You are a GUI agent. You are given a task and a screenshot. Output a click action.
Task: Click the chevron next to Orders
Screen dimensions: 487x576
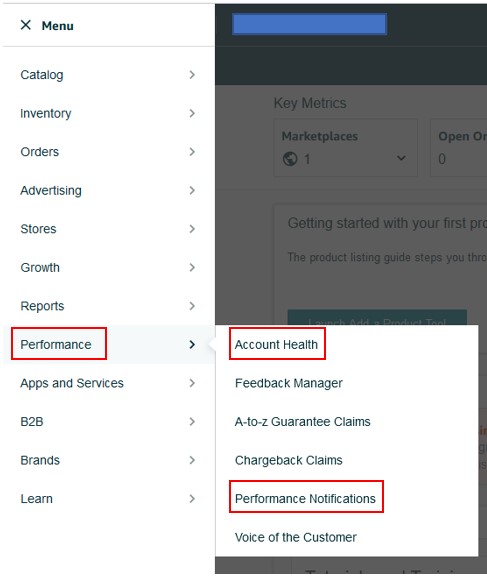coord(192,152)
